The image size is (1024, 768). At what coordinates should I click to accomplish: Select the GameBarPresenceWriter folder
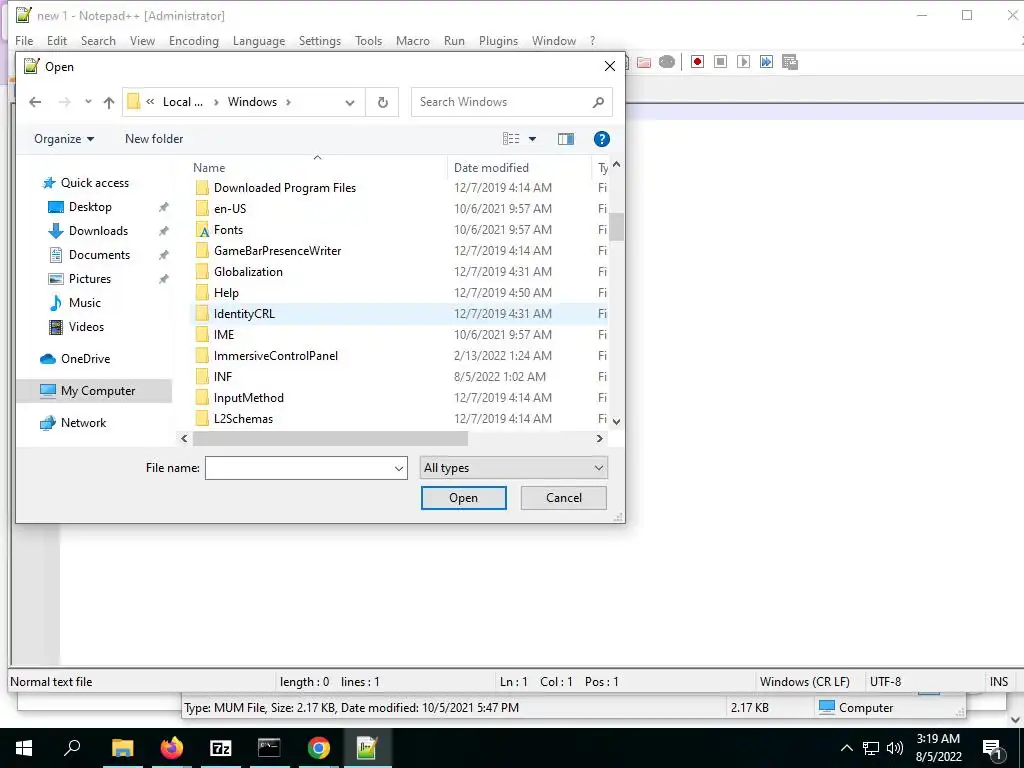coord(277,251)
